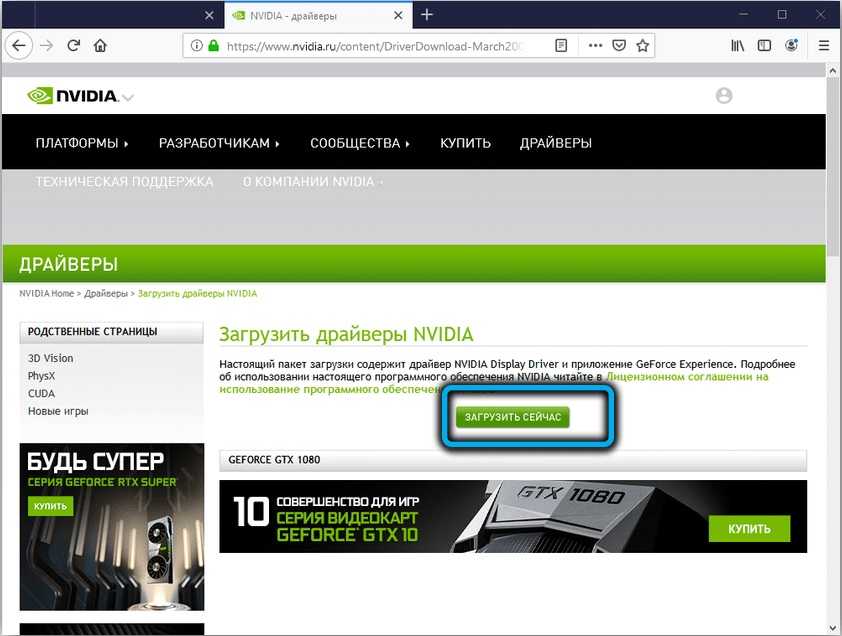Open the Firefox home page icon

click(100, 46)
